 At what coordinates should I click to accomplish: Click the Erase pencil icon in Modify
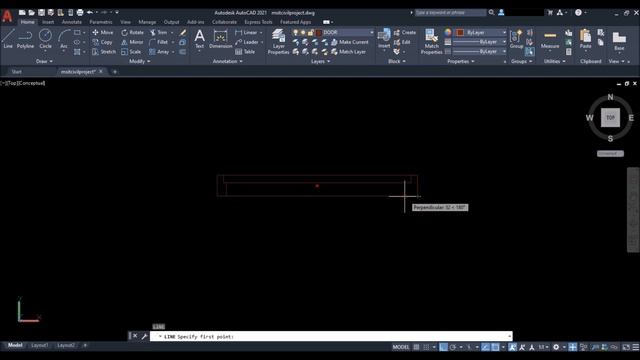point(183,32)
